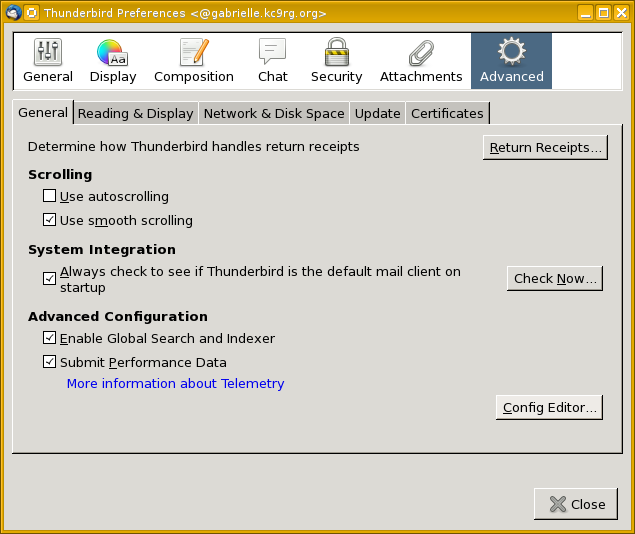Click the Thunderbird icon in title bar
Screen dimensions: 635x534
13,13
